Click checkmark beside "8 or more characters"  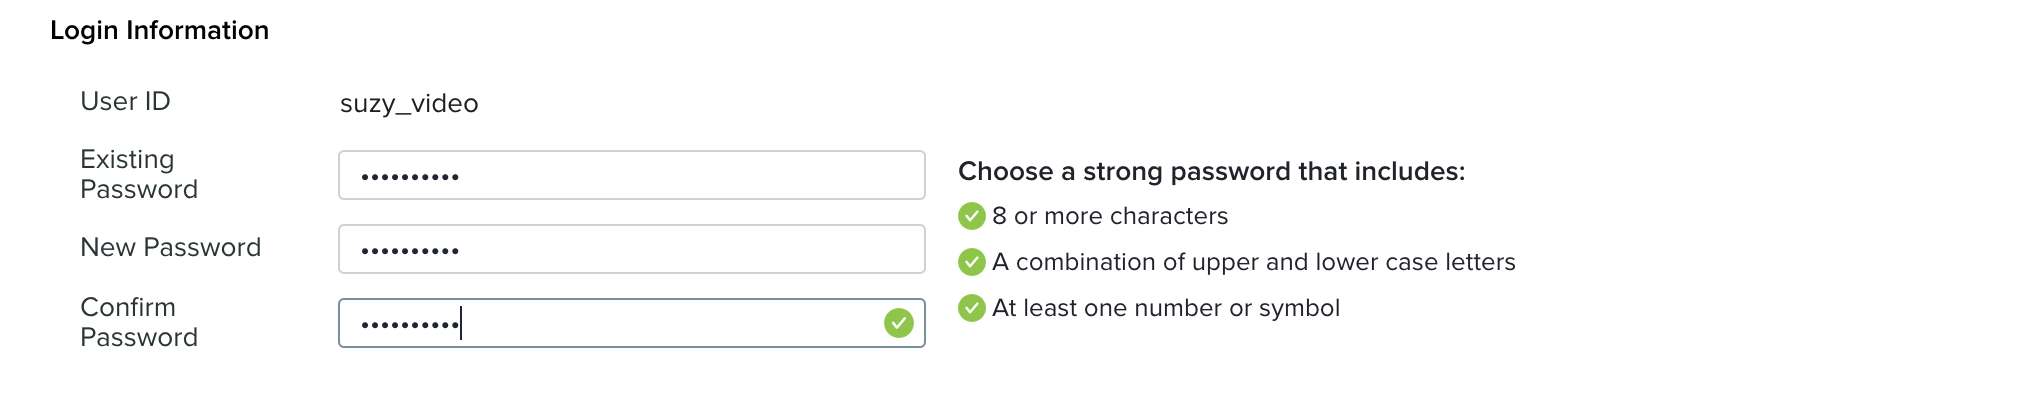point(971,216)
